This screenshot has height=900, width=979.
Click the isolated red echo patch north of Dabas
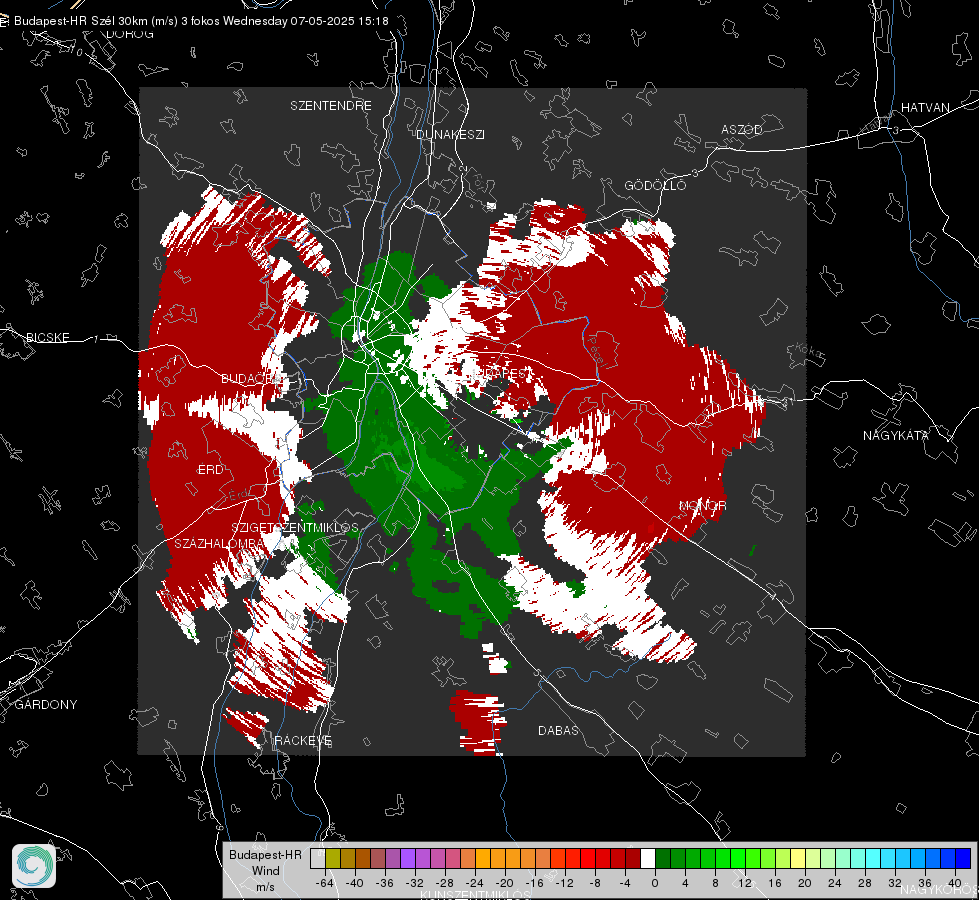[478, 722]
